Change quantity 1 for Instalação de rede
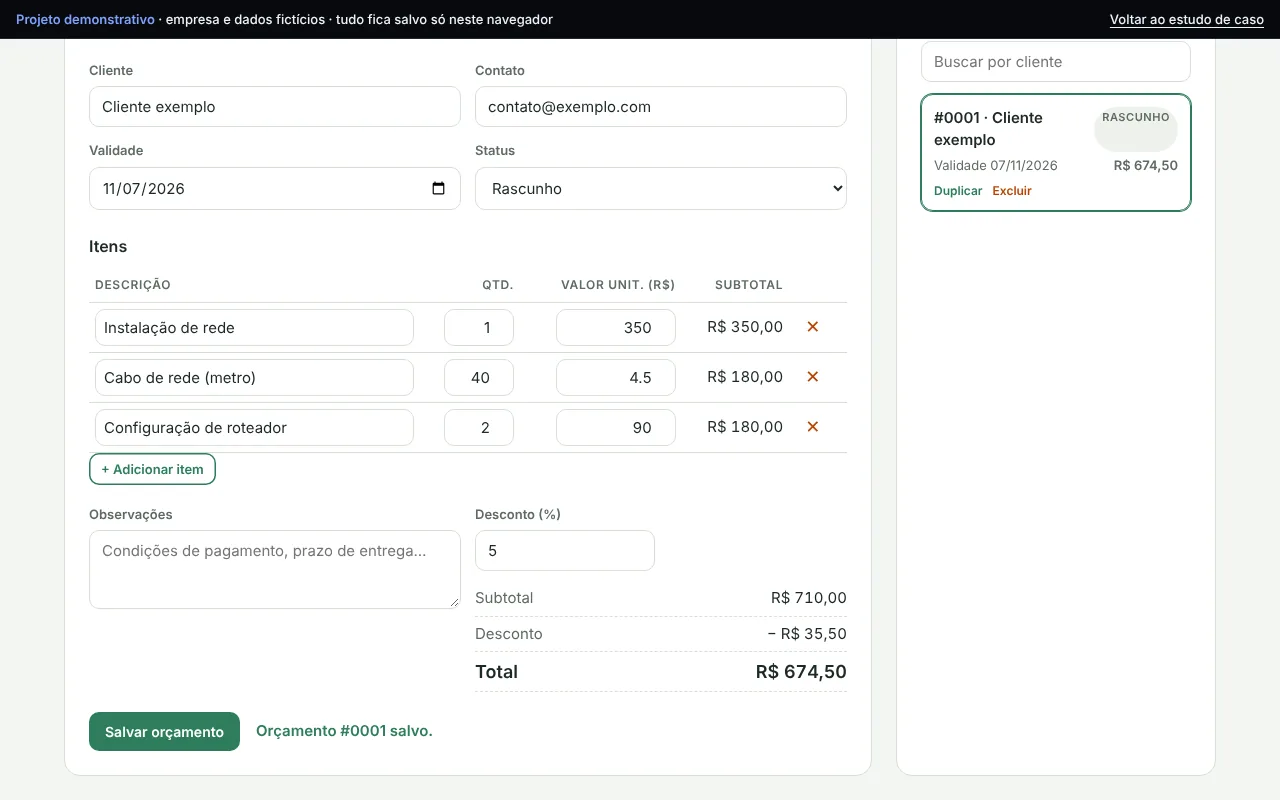1280x800 pixels. coord(479,327)
